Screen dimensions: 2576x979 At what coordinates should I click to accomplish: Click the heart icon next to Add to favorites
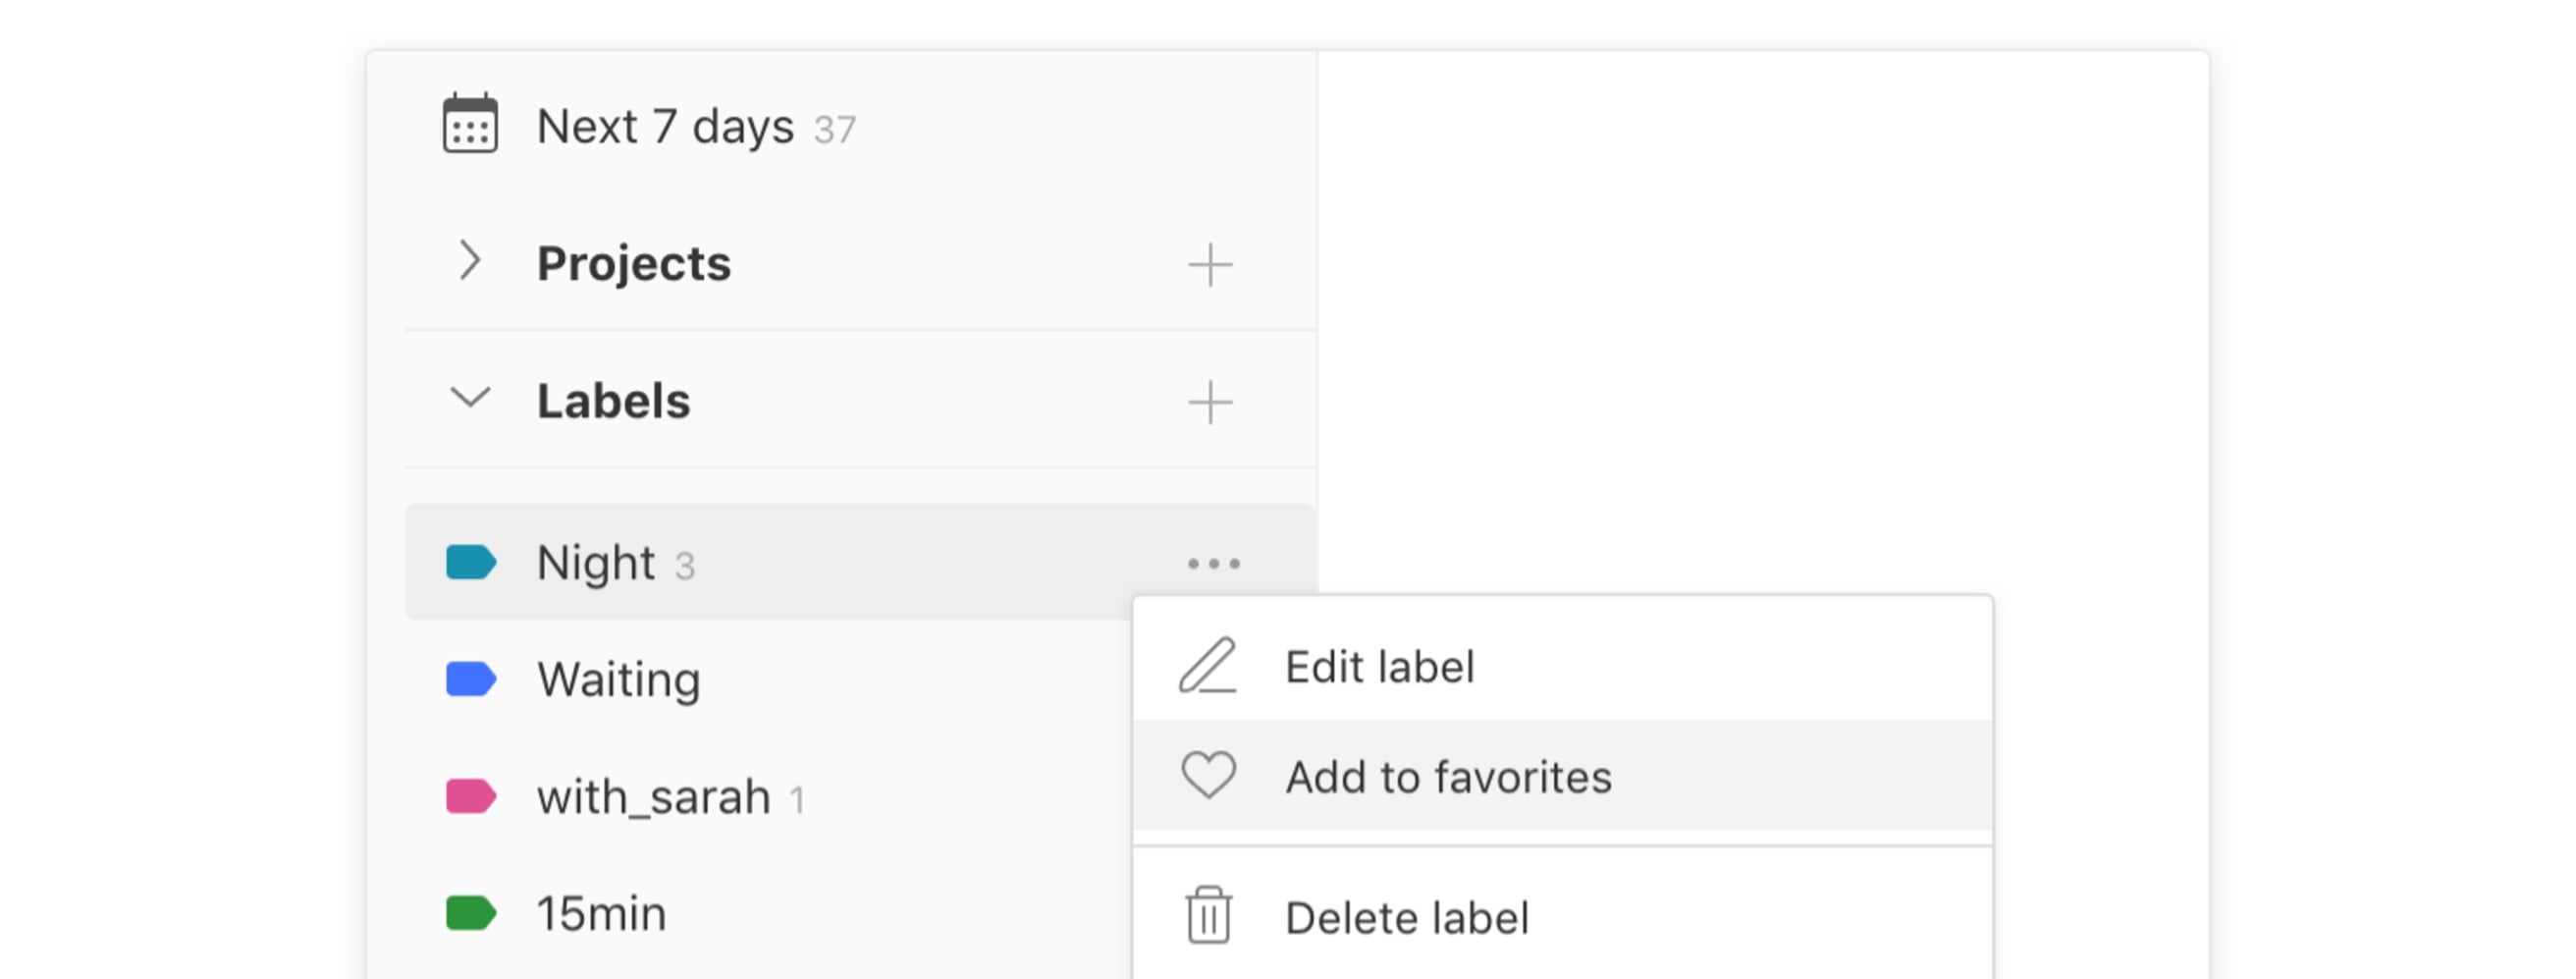point(1210,776)
